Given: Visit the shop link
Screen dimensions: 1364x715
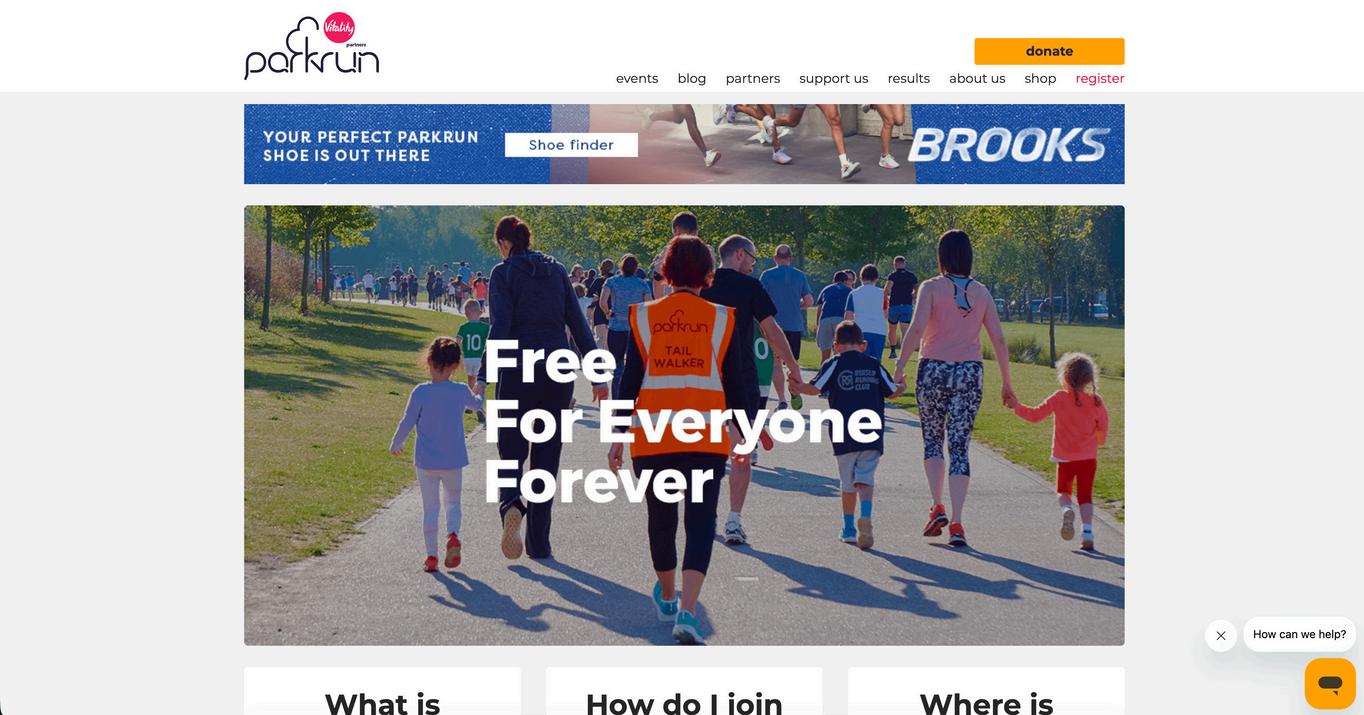Looking at the screenshot, I should 1040,78.
